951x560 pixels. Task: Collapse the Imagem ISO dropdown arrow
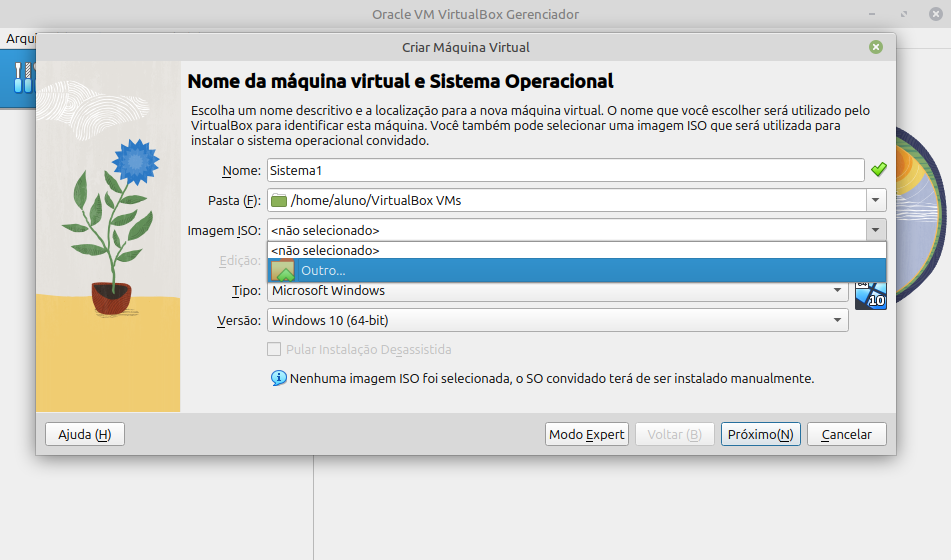pos(876,230)
